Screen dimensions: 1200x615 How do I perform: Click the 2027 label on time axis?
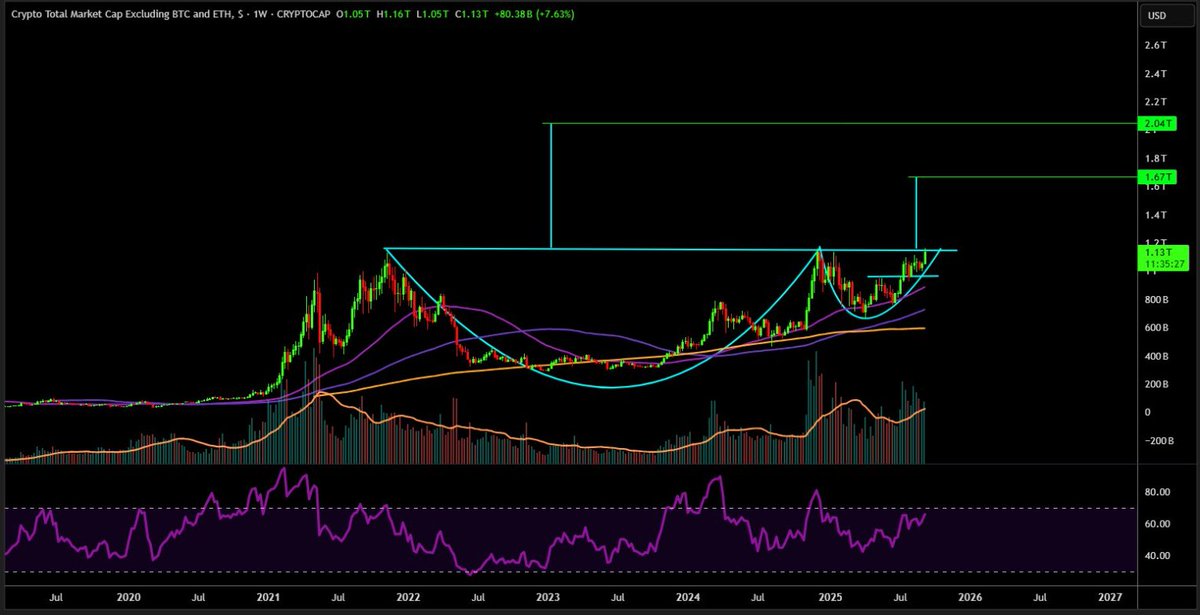(x=1109, y=596)
